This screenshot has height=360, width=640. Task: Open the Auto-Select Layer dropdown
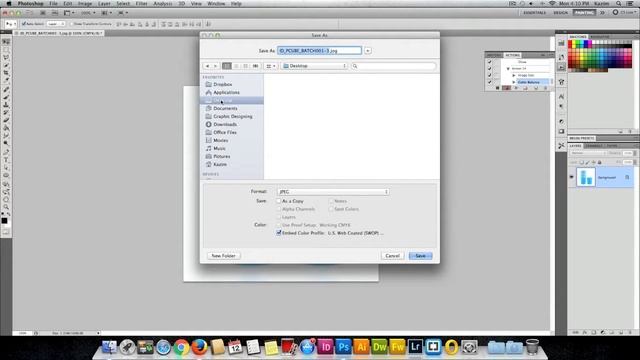click(x=56, y=24)
